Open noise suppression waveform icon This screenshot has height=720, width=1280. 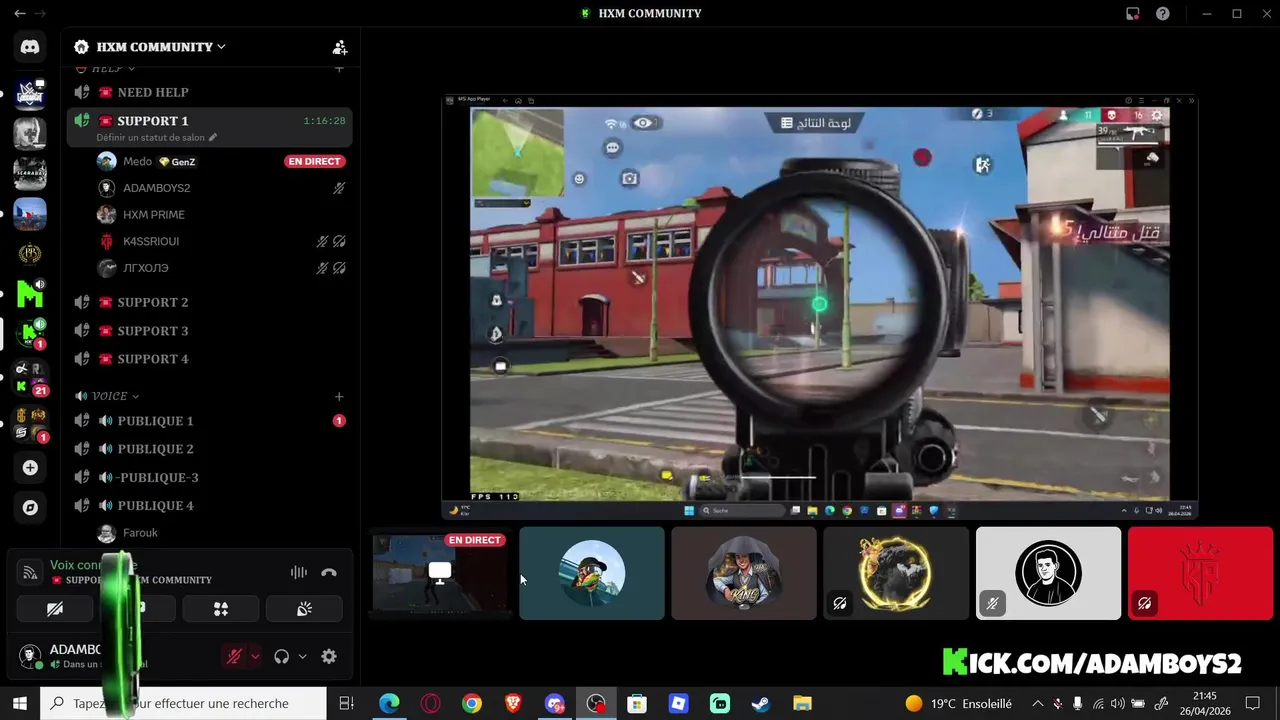pyautogui.click(x=298, y=573)
